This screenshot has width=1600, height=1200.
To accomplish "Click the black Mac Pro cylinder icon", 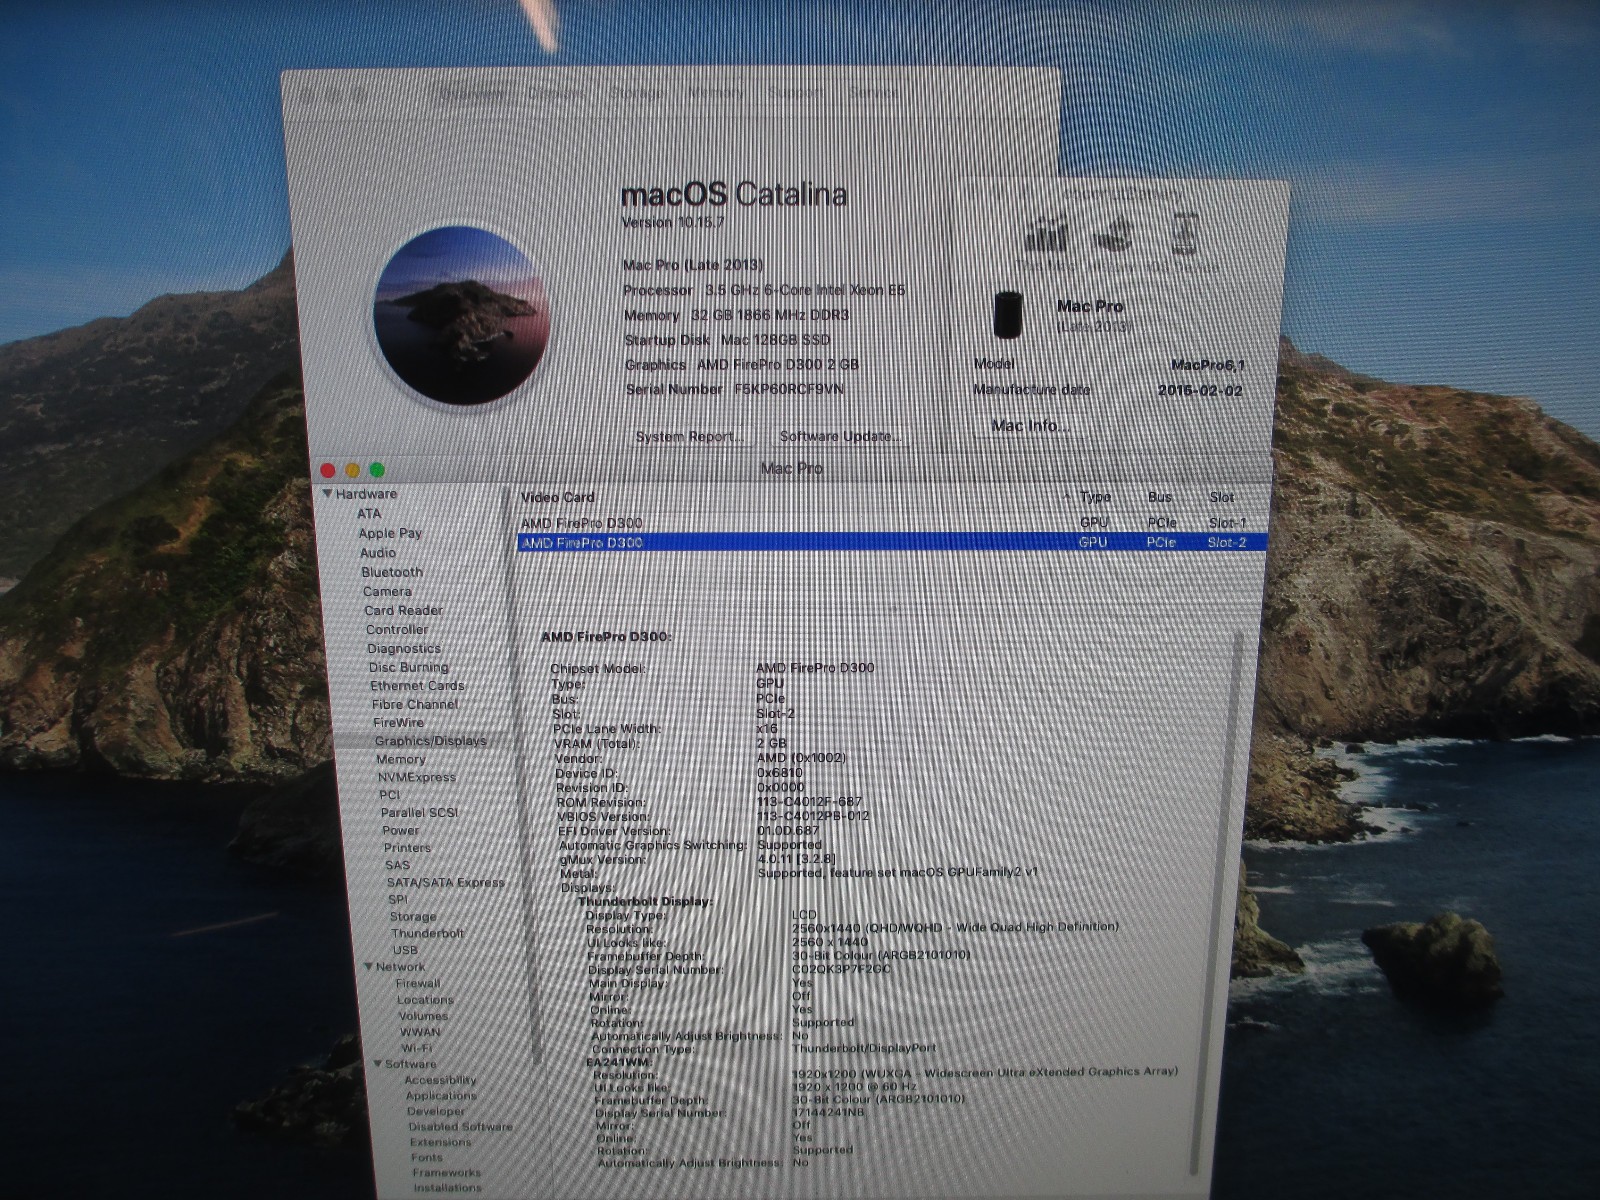I will tap(1009, 314).
